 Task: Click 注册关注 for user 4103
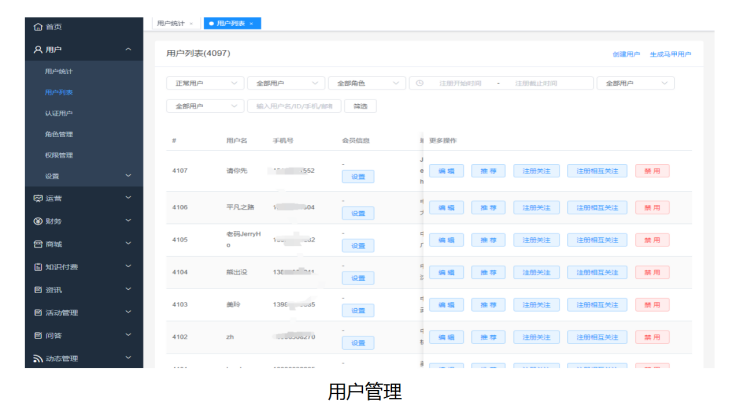[x=537, y=305]
